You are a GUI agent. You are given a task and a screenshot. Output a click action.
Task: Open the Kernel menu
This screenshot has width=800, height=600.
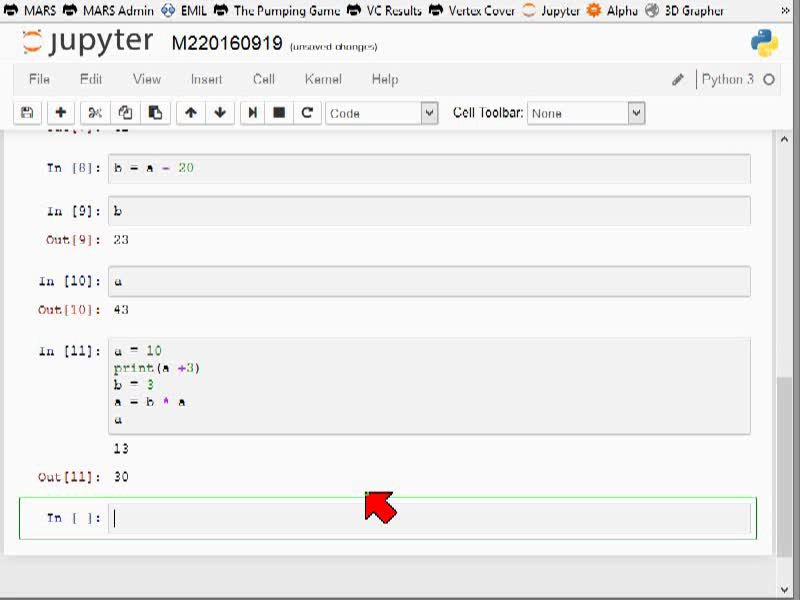(x=323, y=80)
